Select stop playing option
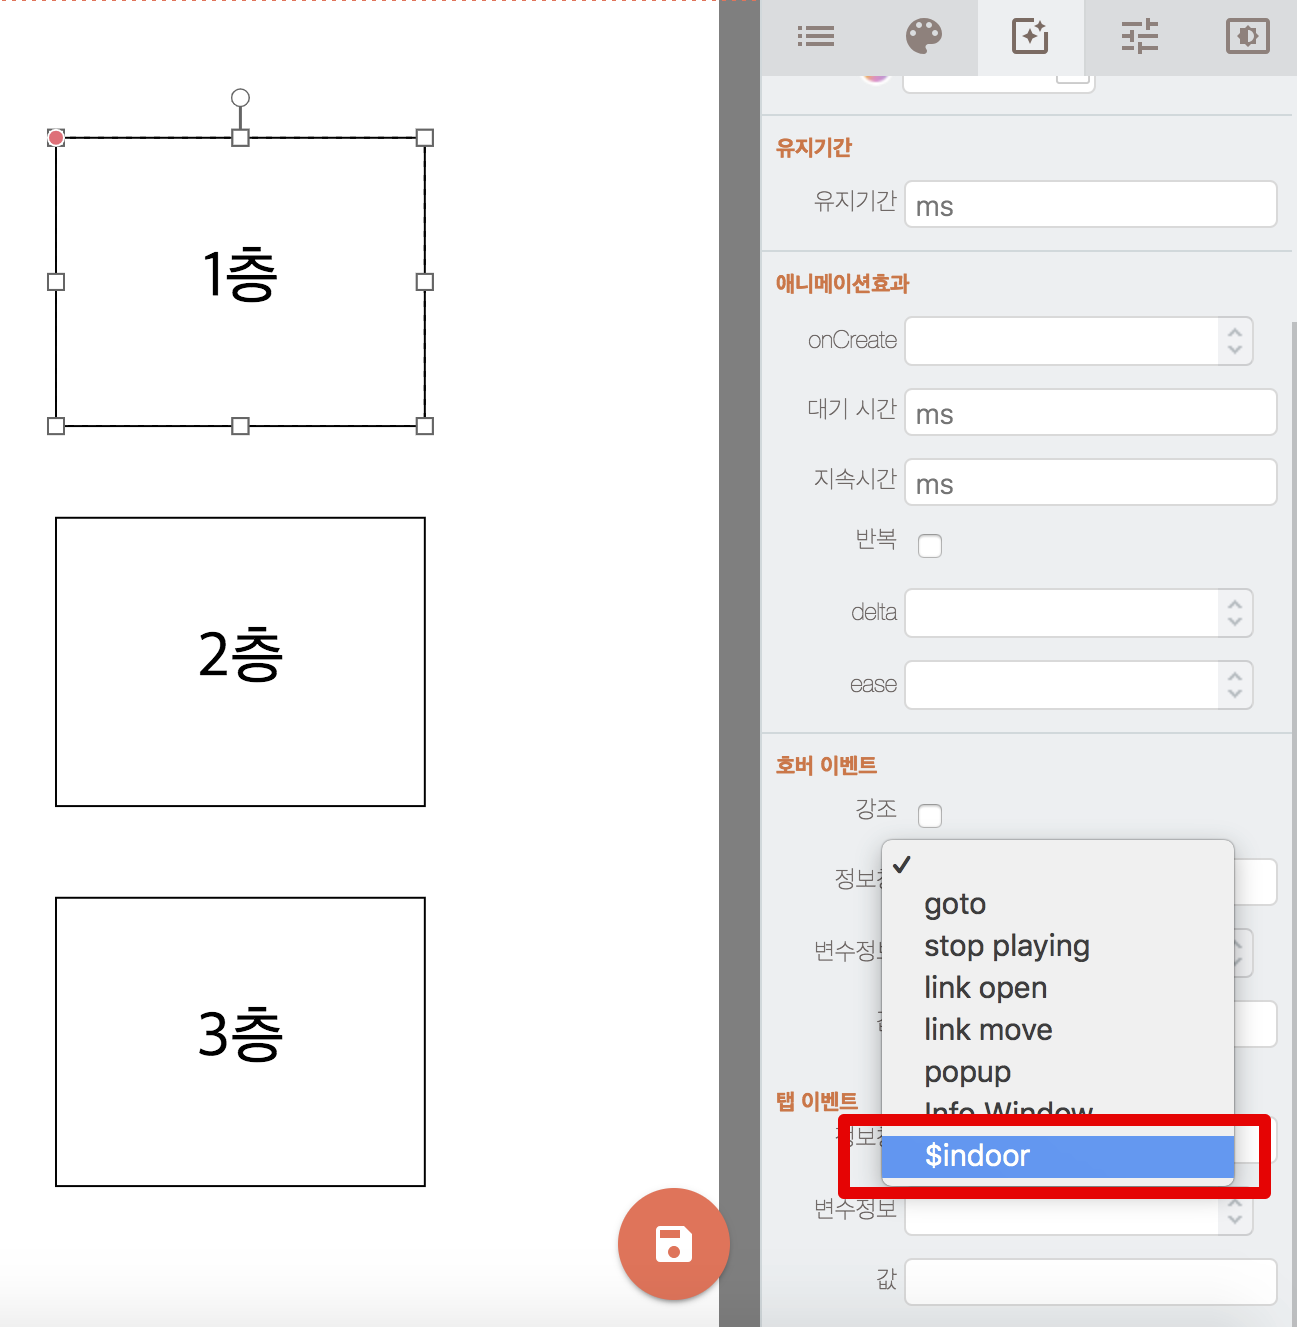 point(1058,946)
